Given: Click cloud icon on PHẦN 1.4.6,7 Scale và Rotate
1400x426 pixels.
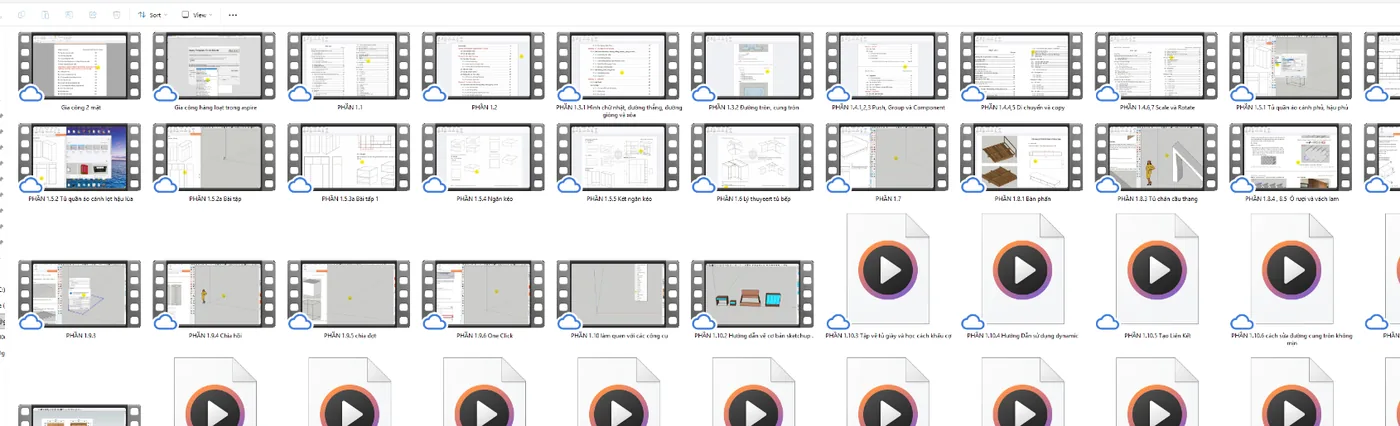Looking at the screenshot, I should [x=1108, y=93].
